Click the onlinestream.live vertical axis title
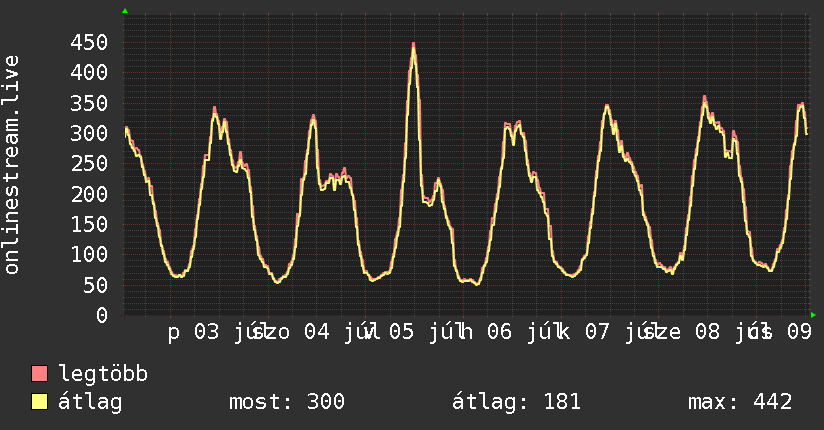The width and height of the screenshot is (824, 430). tap(12, 165)
